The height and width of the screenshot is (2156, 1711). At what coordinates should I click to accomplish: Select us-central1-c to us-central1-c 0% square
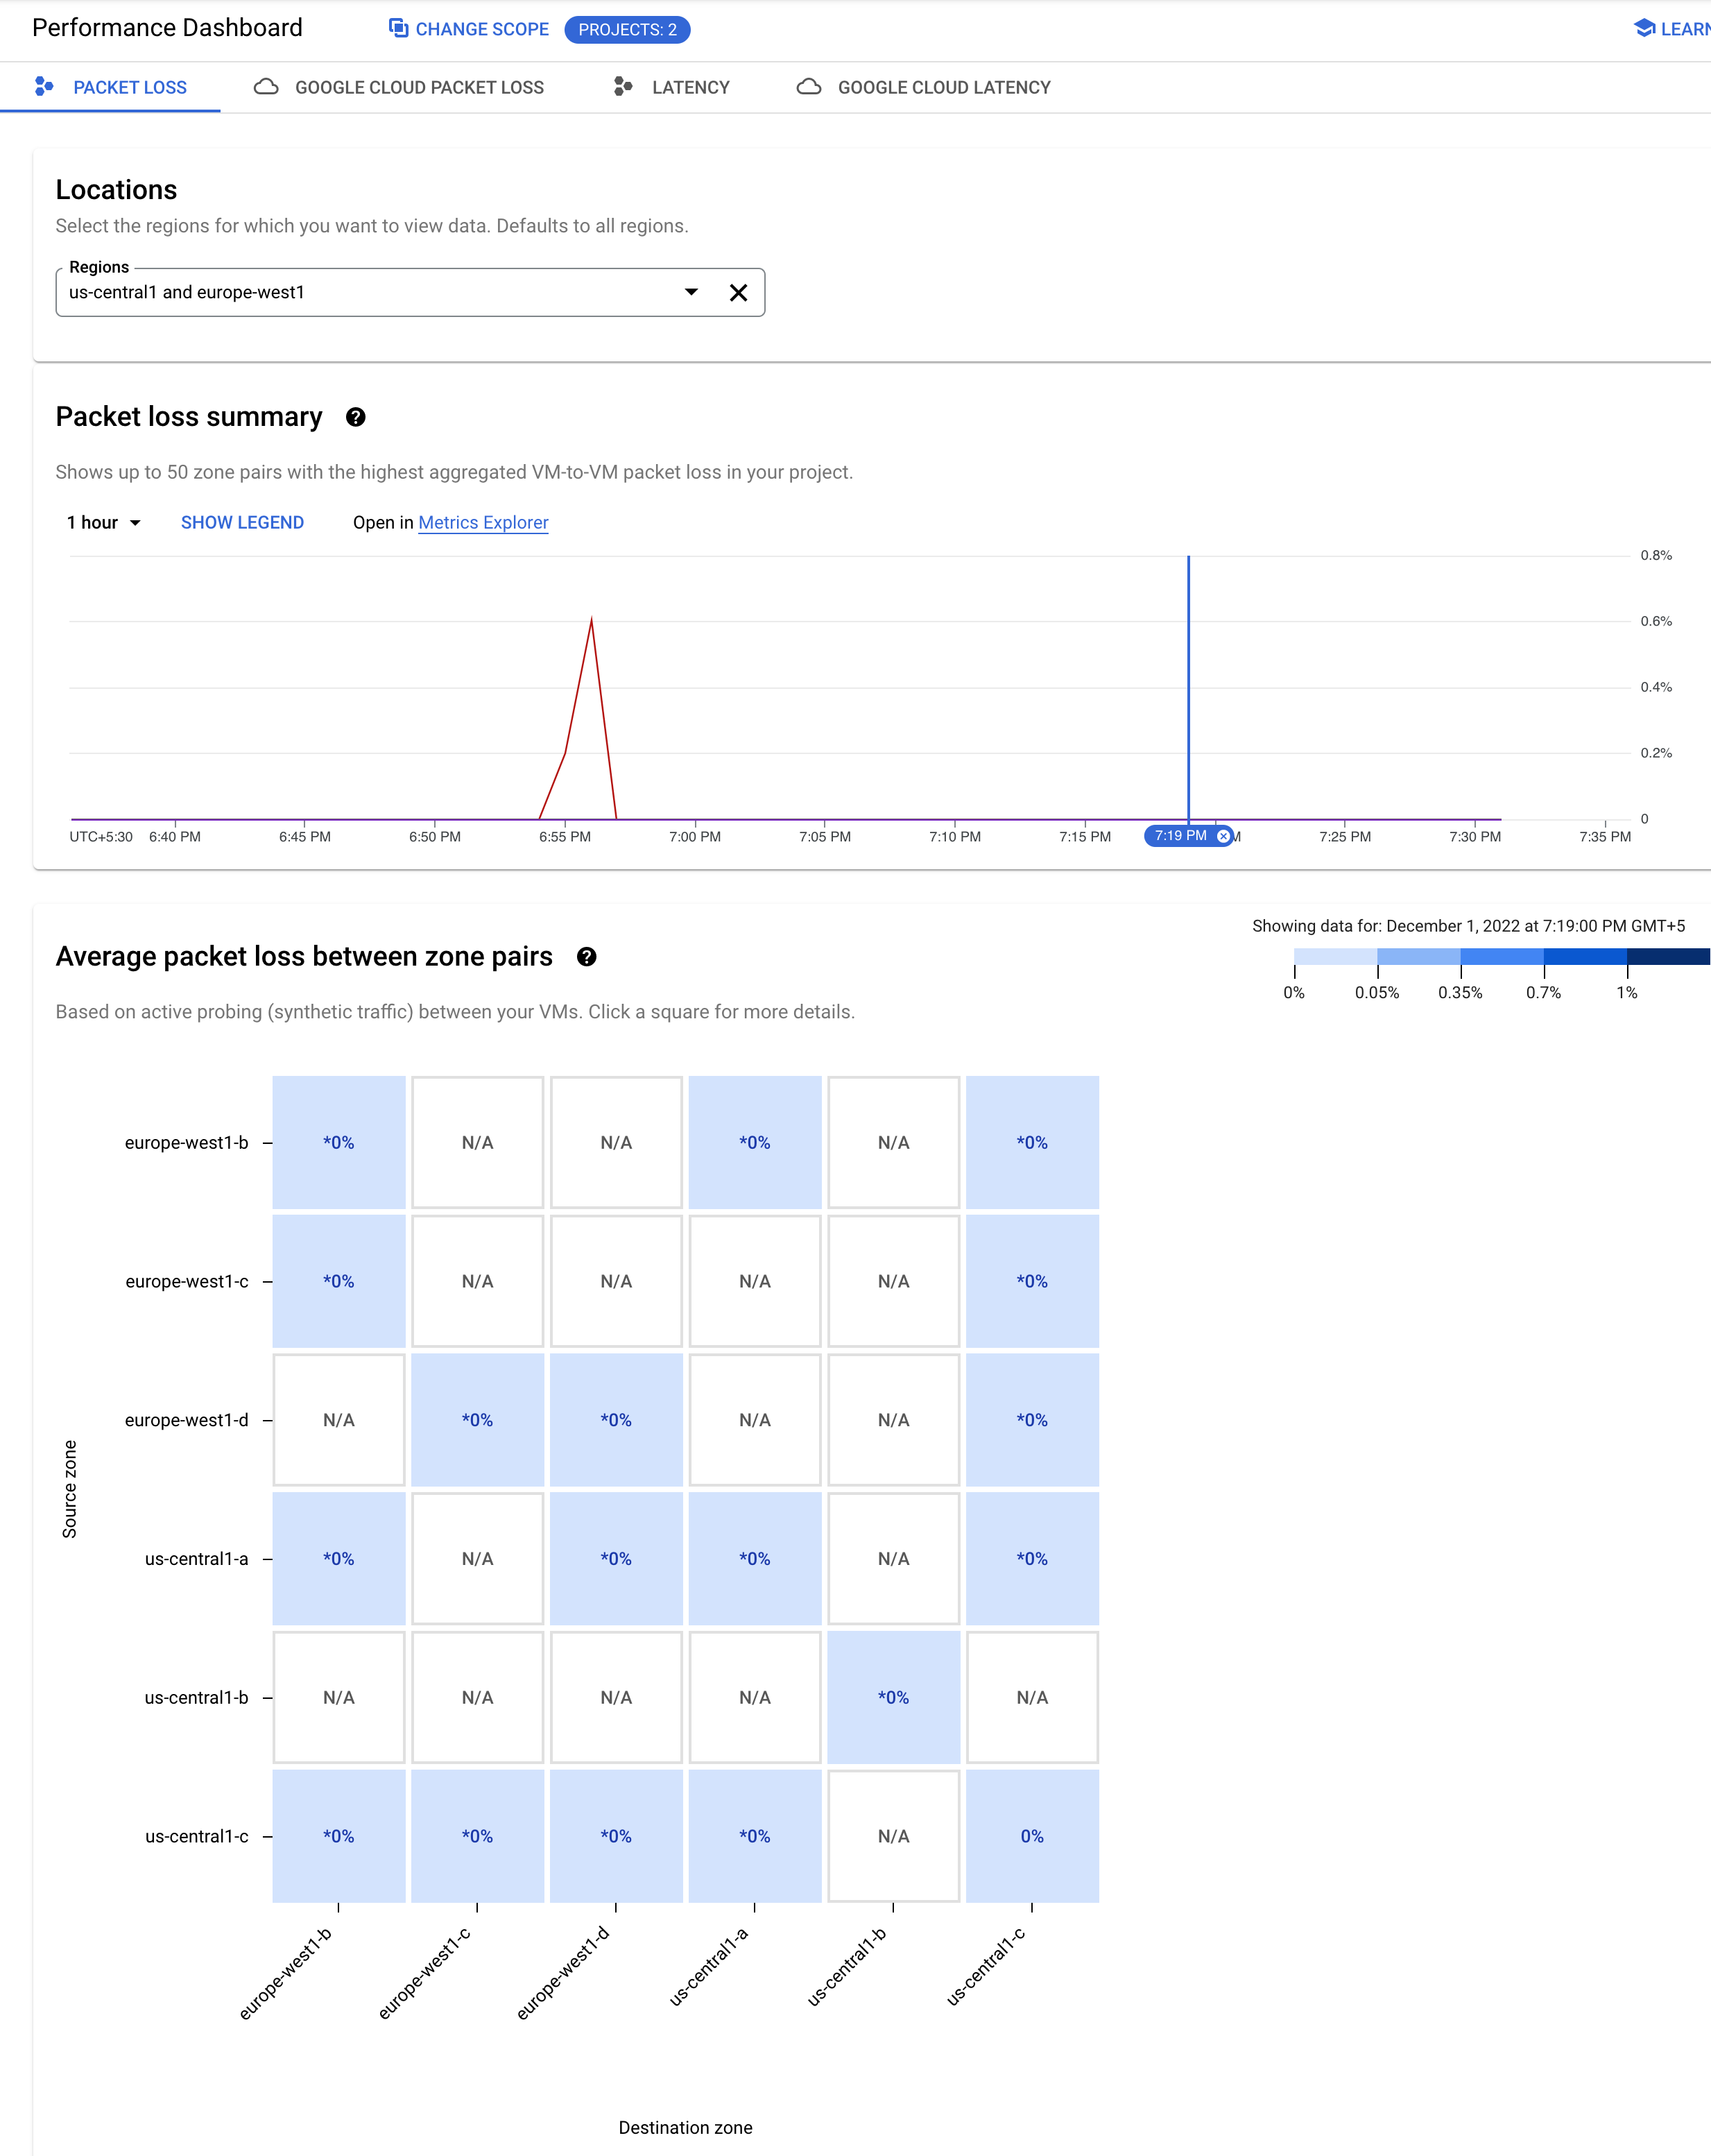pos(1031,1836)
